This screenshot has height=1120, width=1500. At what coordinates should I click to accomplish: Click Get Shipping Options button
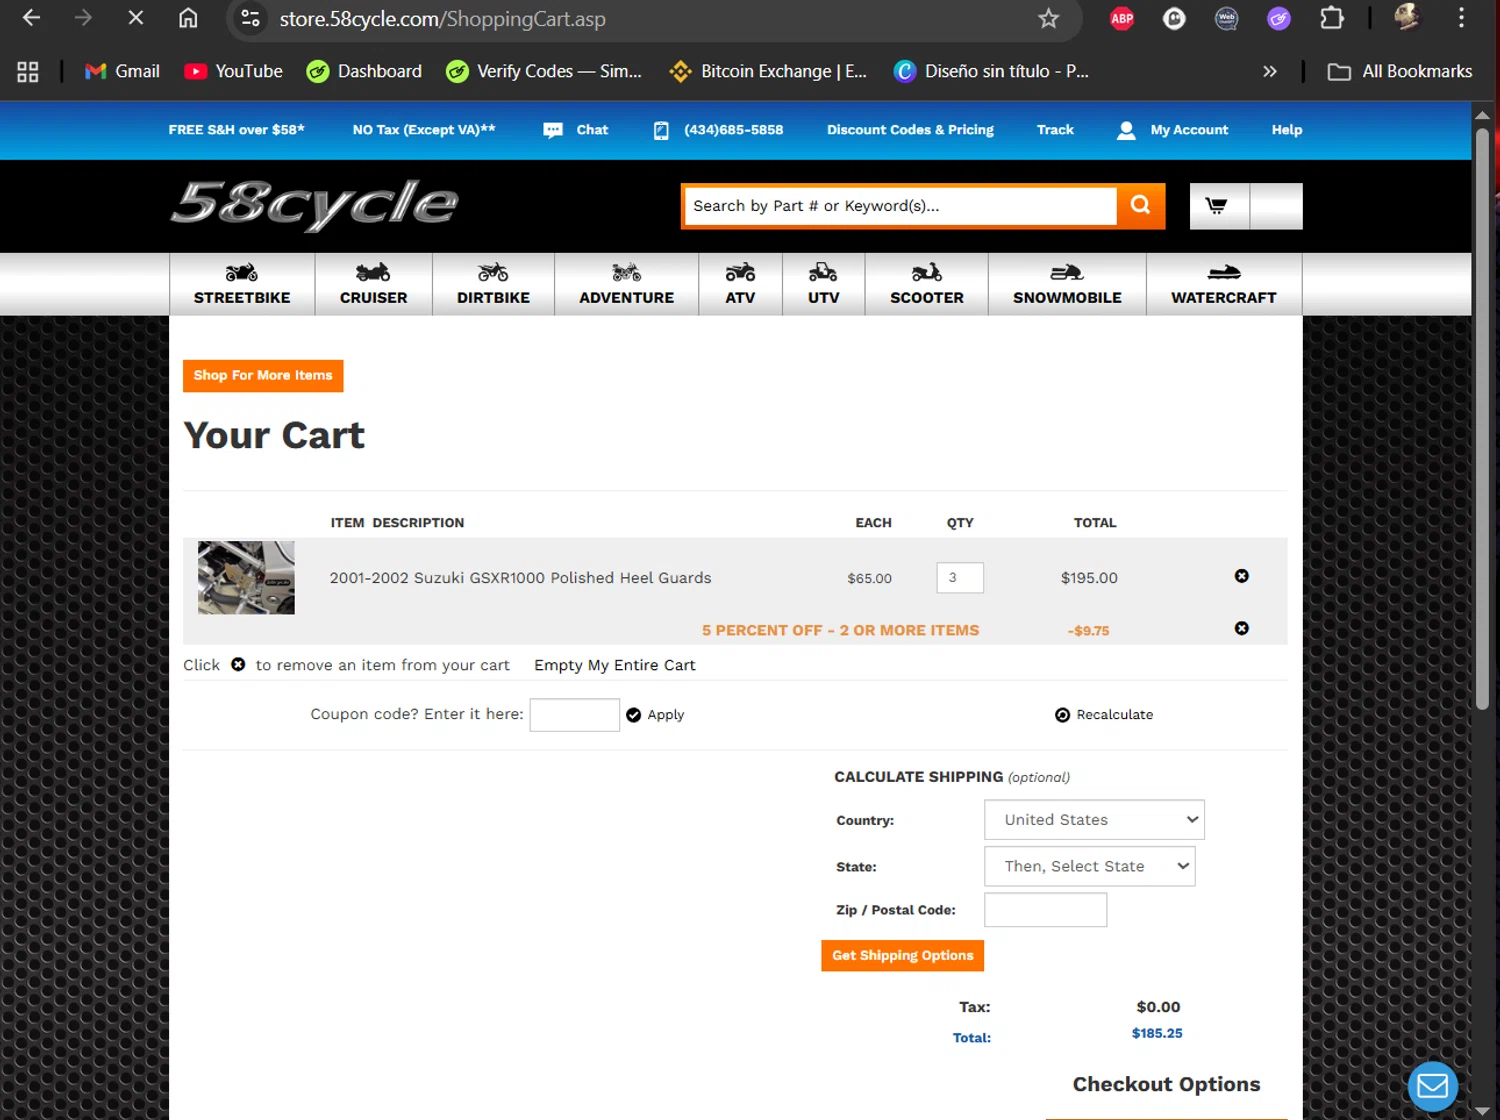coord(903,956)
